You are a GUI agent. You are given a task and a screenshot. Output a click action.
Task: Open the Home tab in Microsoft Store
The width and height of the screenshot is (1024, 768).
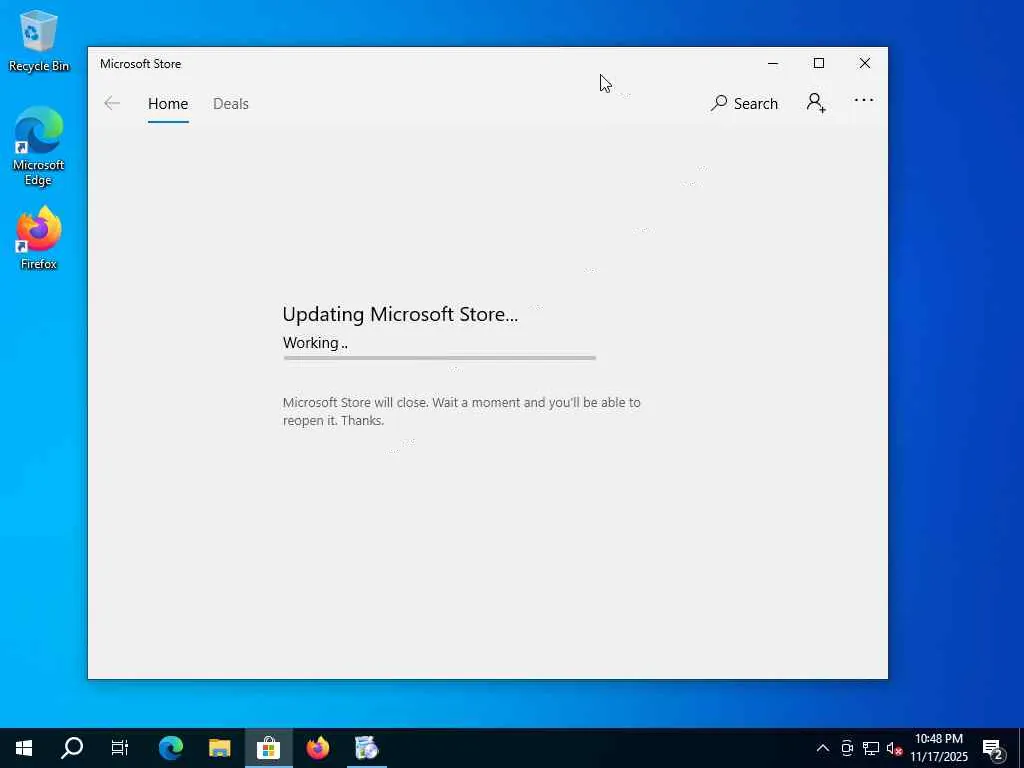coord(168,104)
